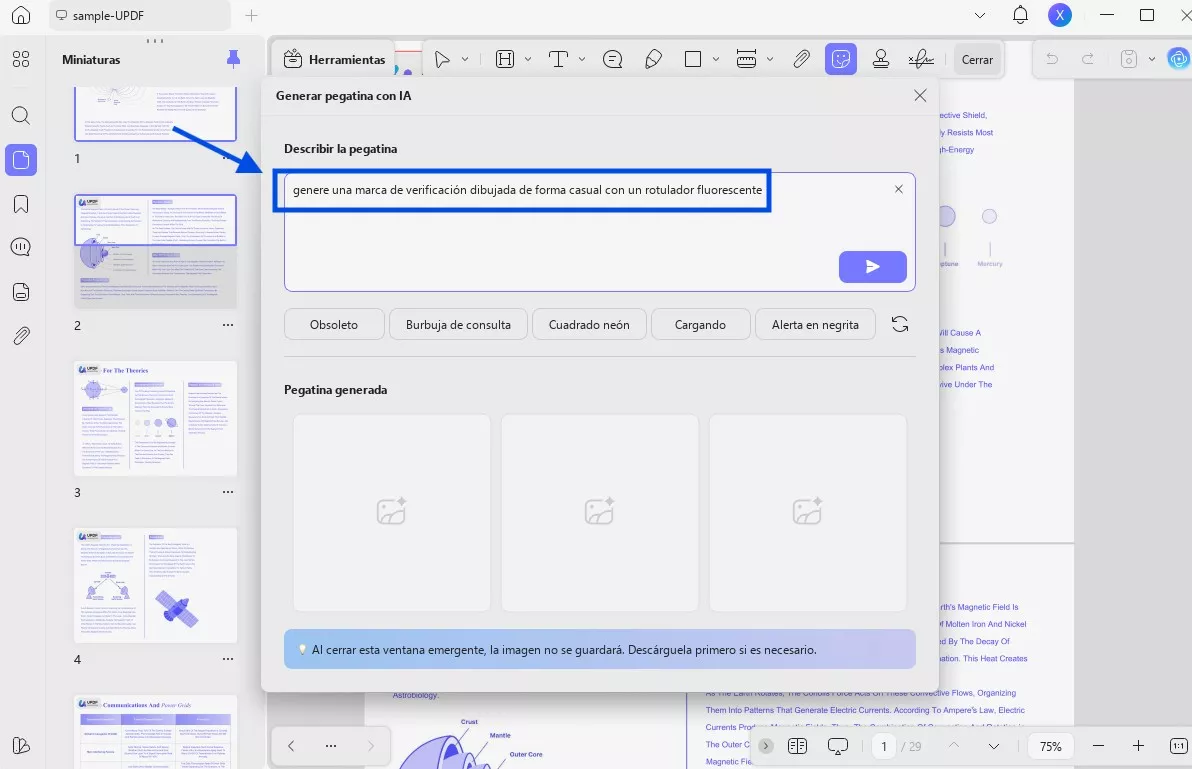Open the slideshow presentation icon
Viewport: 1192px width, 769px height.
[x=837, y=746]
